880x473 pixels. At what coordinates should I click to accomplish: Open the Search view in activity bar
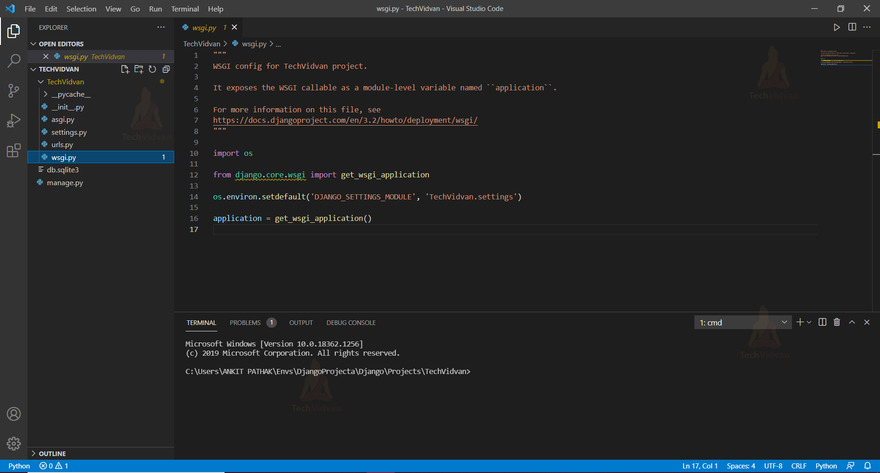point(14,61)
